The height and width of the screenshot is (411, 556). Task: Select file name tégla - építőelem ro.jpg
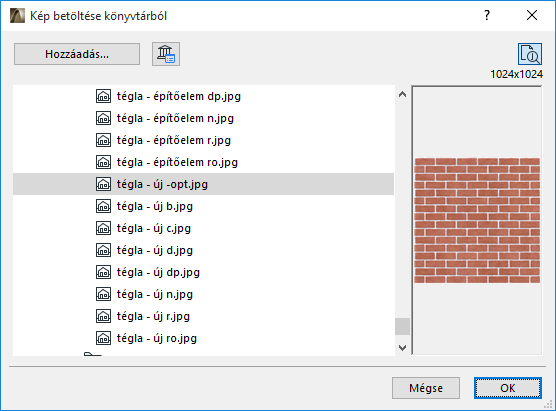(177, 162)
